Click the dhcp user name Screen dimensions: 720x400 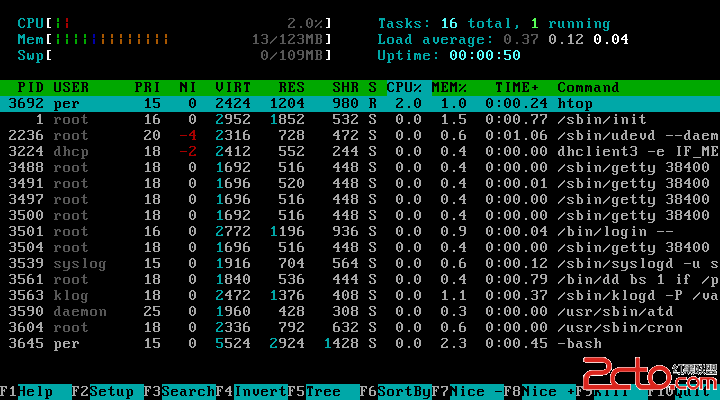coord(71,152)
